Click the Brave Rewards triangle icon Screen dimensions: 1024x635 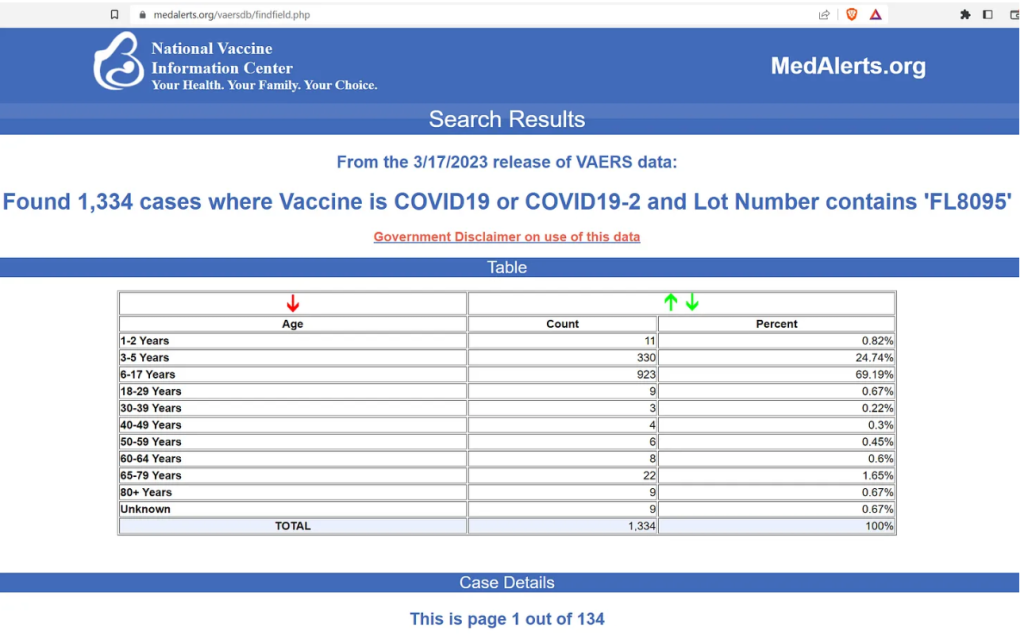tap(876, 15)
